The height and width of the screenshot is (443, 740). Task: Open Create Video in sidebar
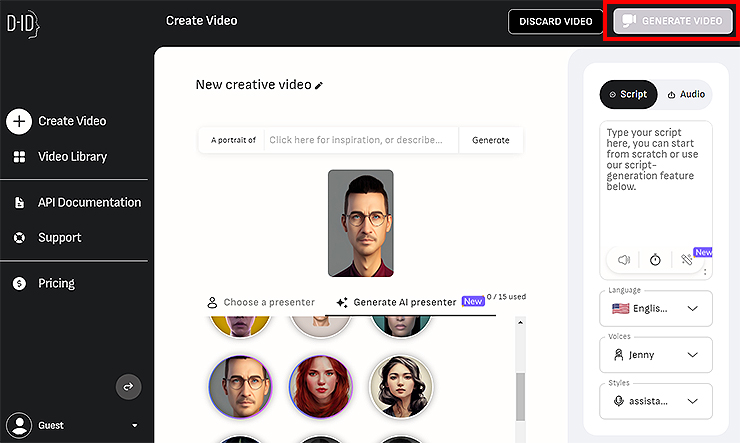click(72, 121)
